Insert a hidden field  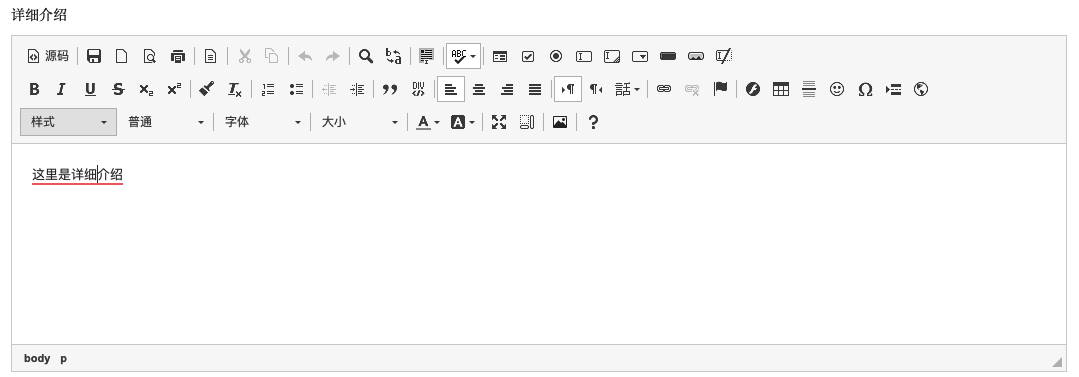(x=724, y=56)
